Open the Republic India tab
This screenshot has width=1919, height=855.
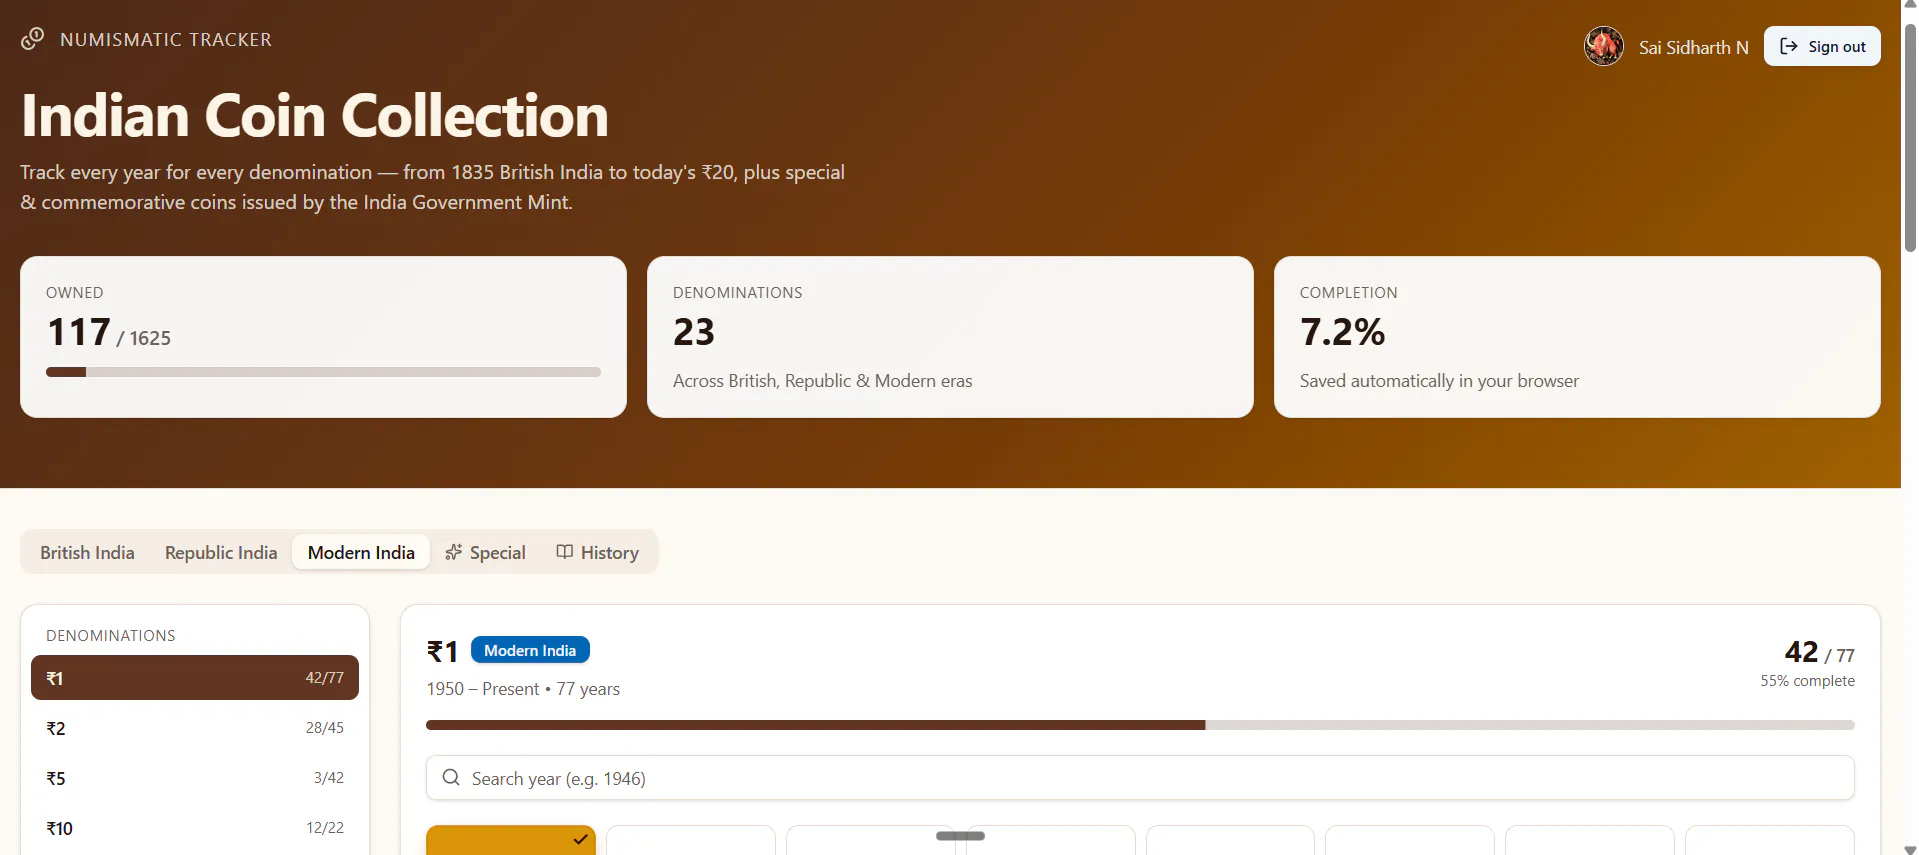(x=221, y=552)
